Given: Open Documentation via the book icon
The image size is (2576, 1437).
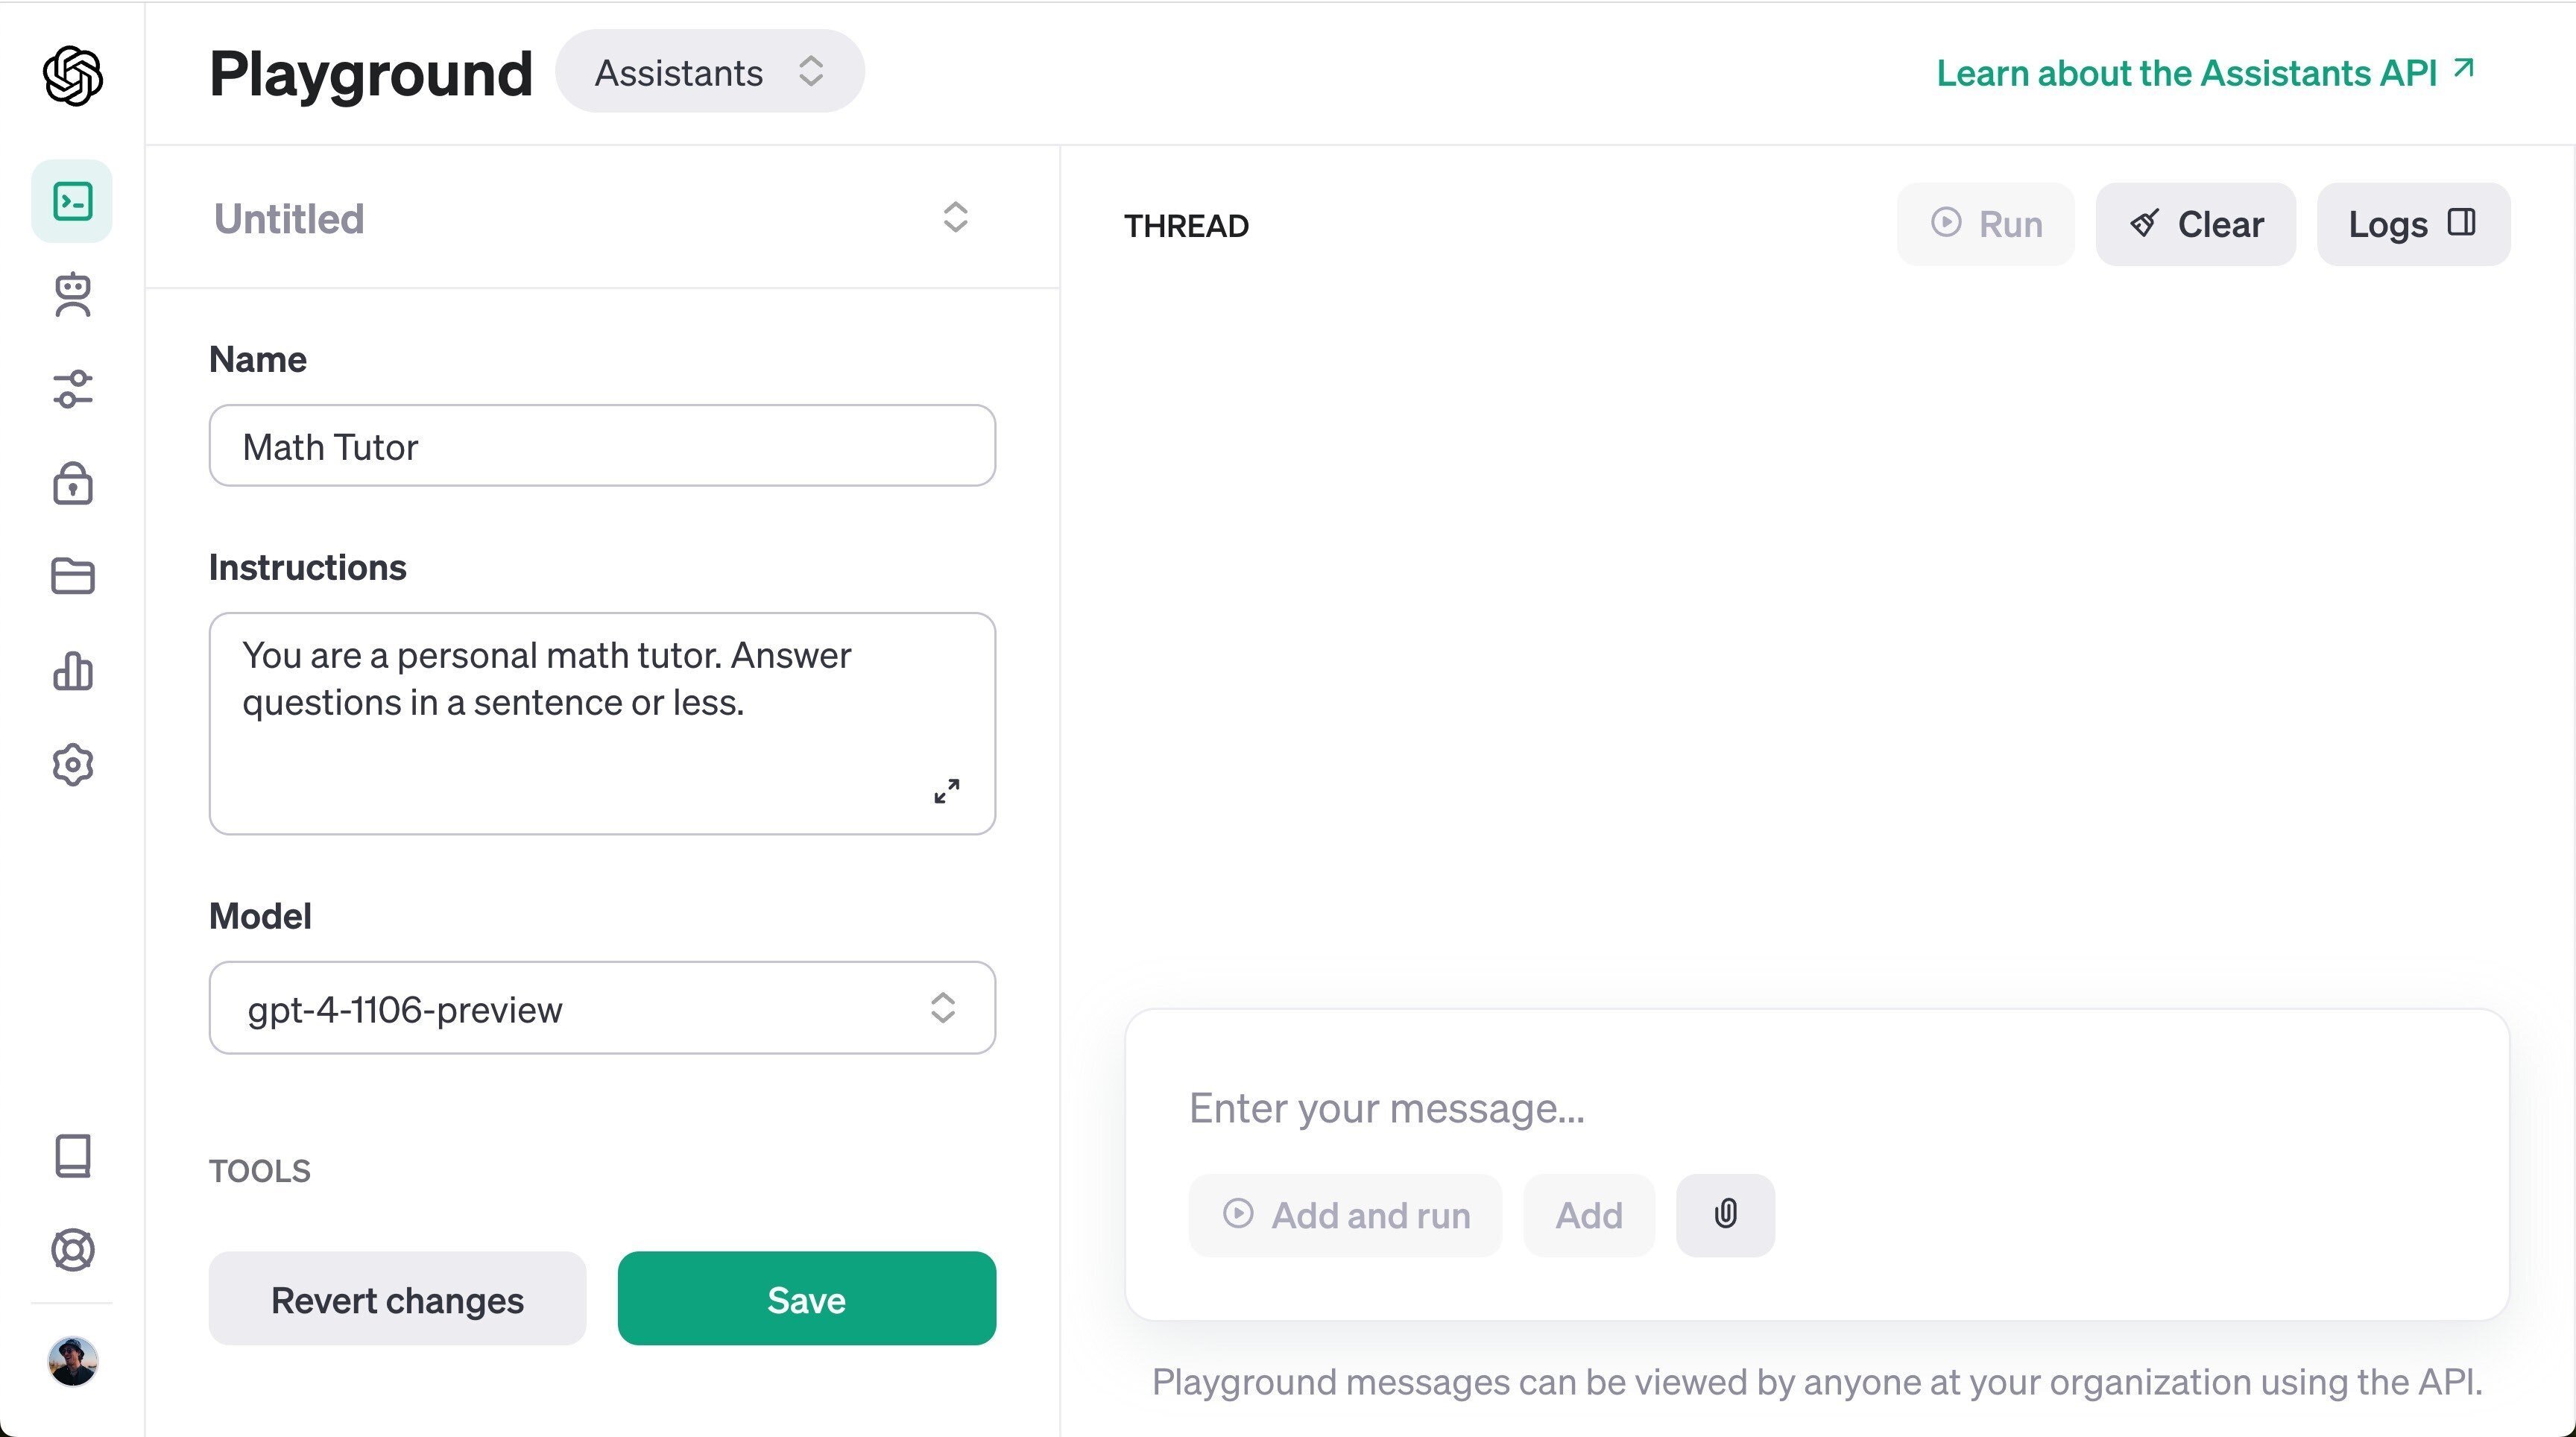Looking at the screenshot, I should pos(72,1157).
